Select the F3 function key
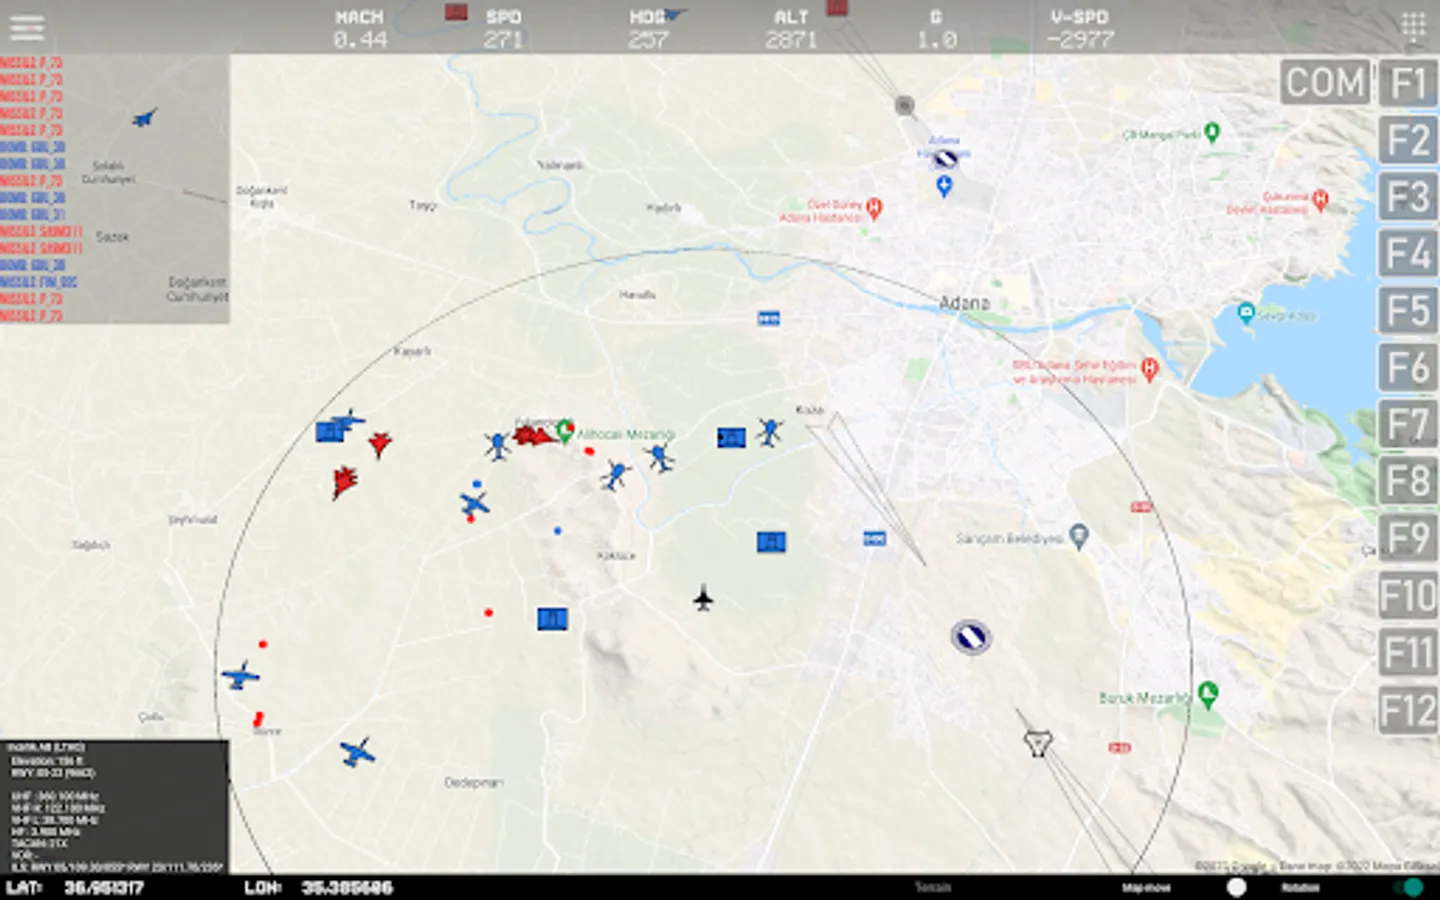The height and width of the screenshot is (900, 1440). [1408, 197]
